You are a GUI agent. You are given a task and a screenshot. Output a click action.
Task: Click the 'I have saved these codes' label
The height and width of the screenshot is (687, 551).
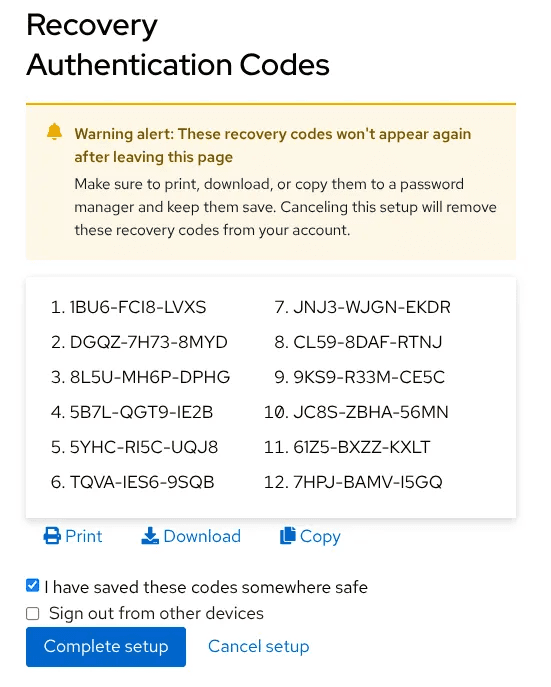[206, 587]
